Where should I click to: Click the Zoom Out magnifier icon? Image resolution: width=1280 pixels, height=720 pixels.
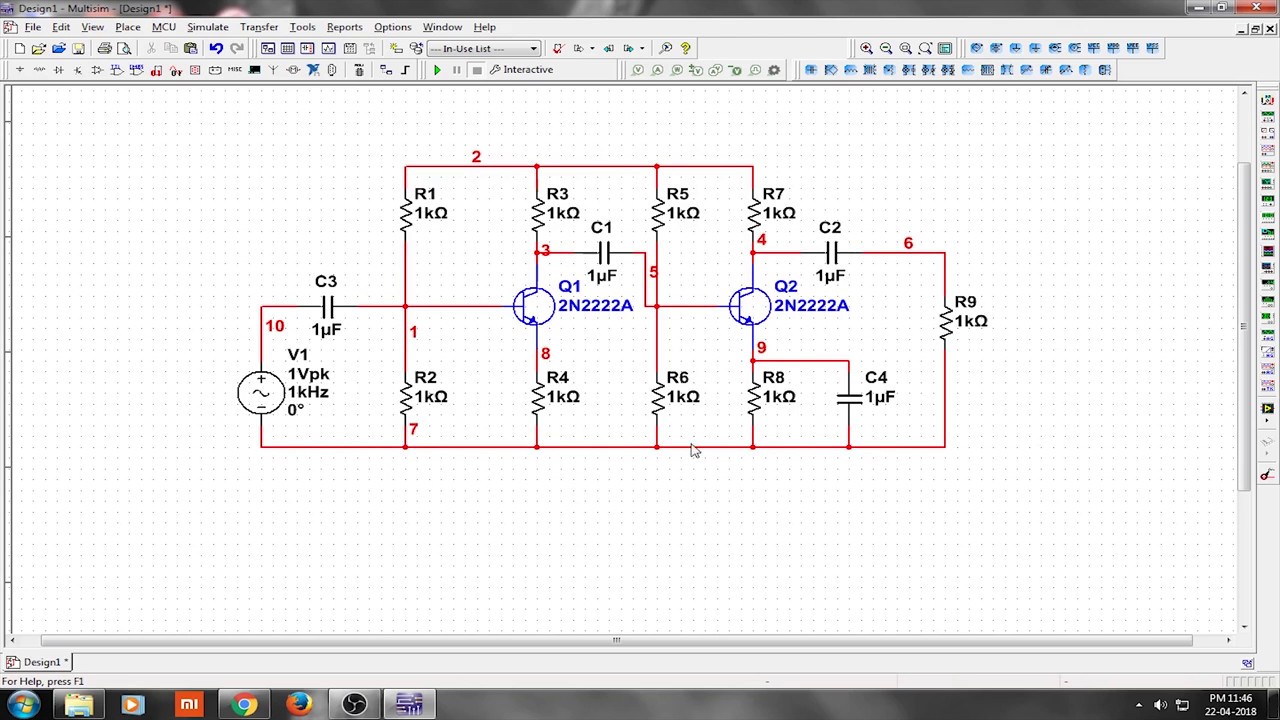[886, 48]
